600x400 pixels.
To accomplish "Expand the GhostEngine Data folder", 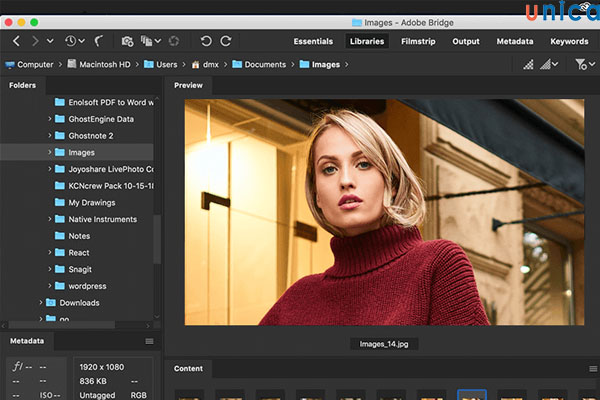I will tap(49, 119).
